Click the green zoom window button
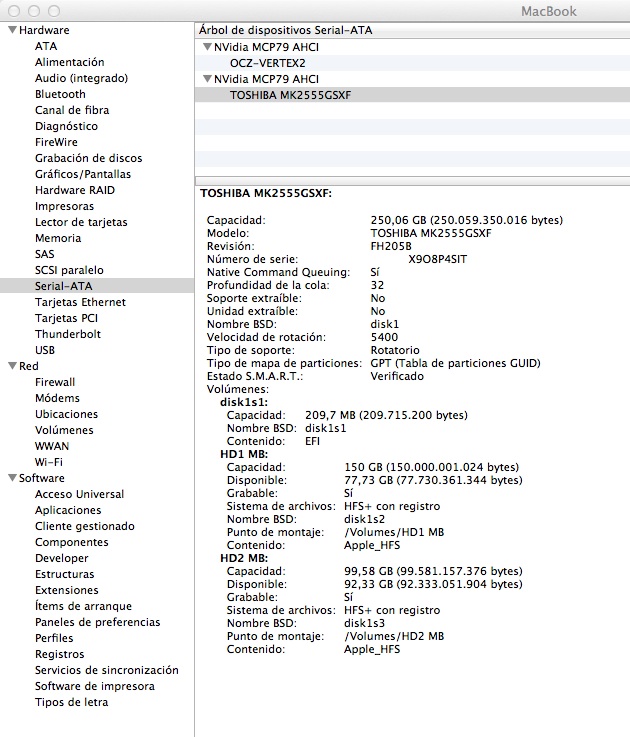This screenshot has height=737, width=630. click(x=55, y=10)
